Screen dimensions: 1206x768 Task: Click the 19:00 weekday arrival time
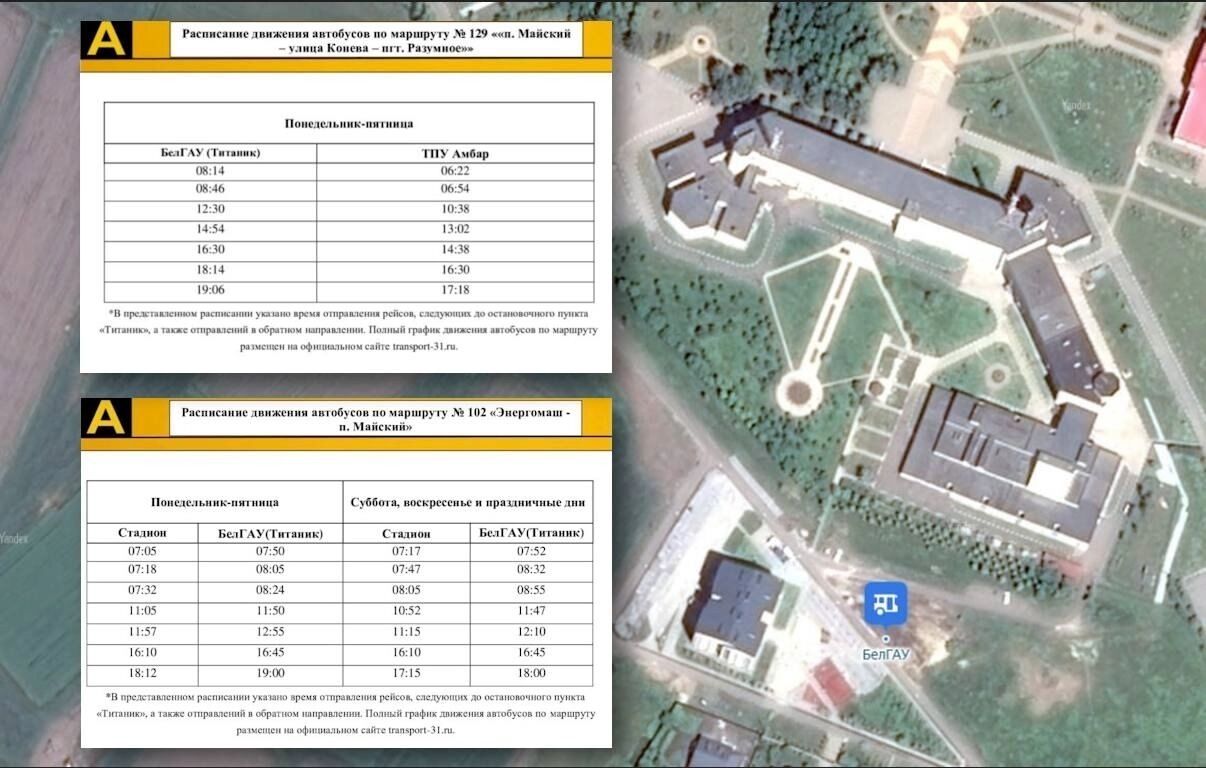(x=270, y=674)
